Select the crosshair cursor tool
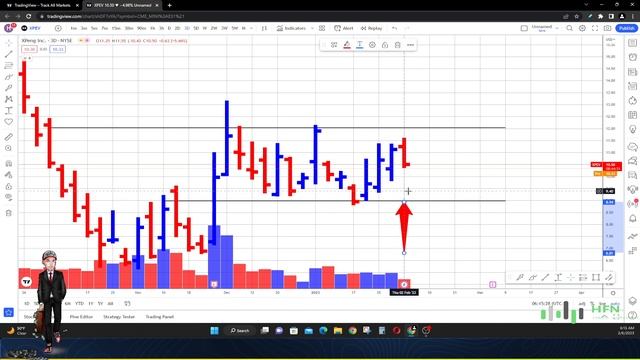Image resolution: width=640 pixels, height=360 pixels. click(9, 43)
